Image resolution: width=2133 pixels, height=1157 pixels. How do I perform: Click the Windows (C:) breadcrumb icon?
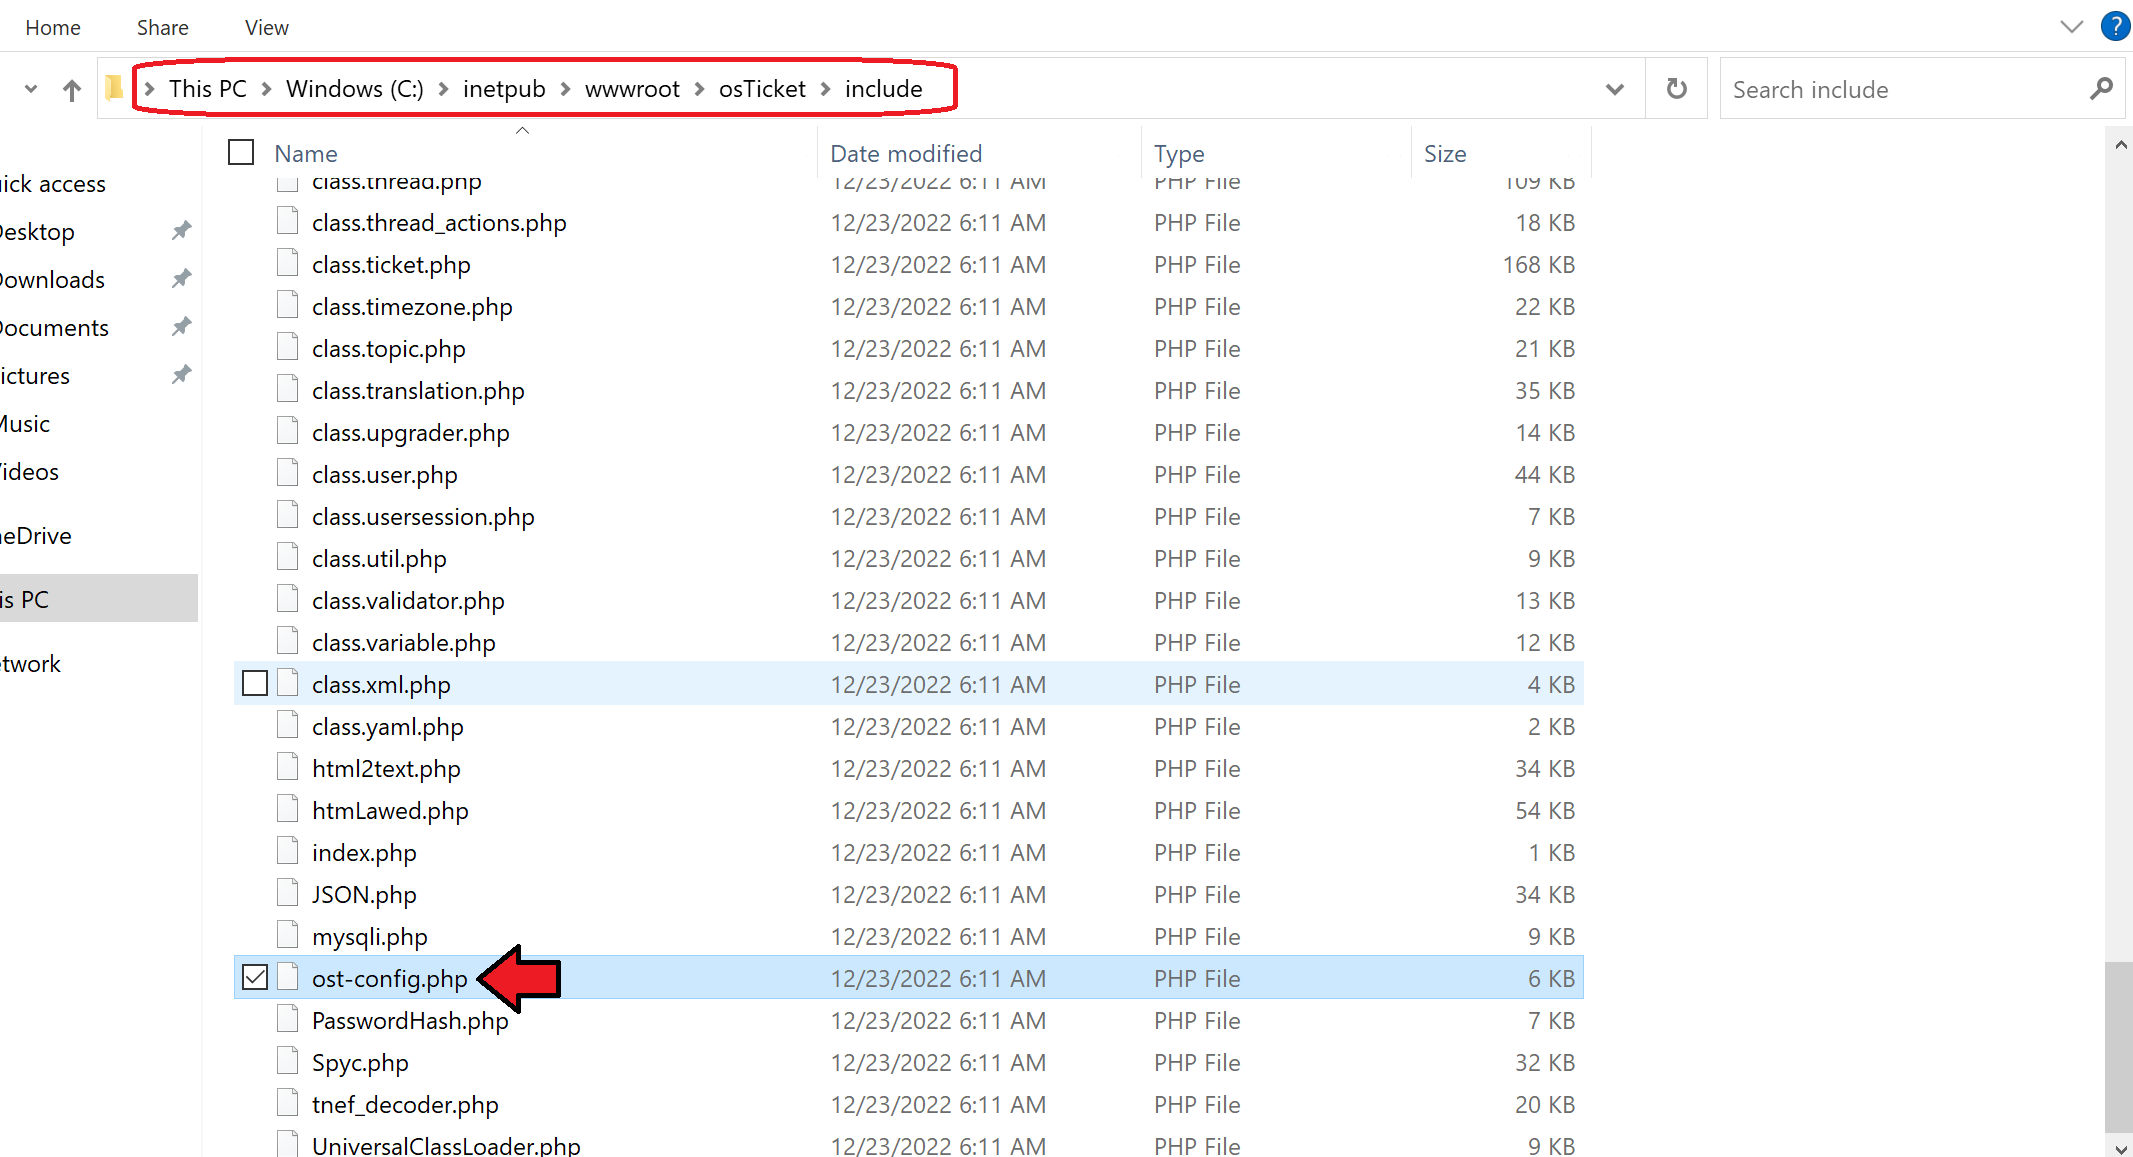coord(352,88)
